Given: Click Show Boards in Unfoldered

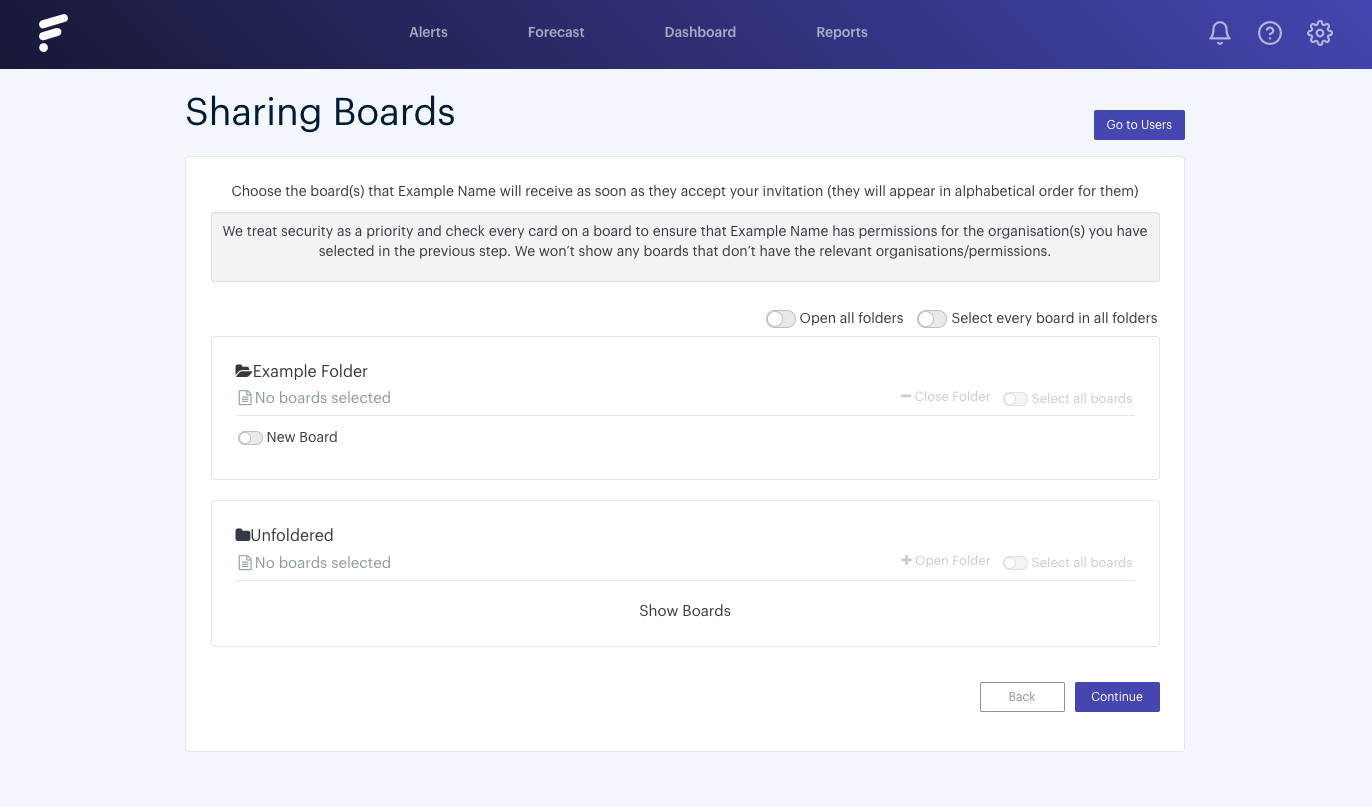Looking at the screenshot, I should (685, 611).
